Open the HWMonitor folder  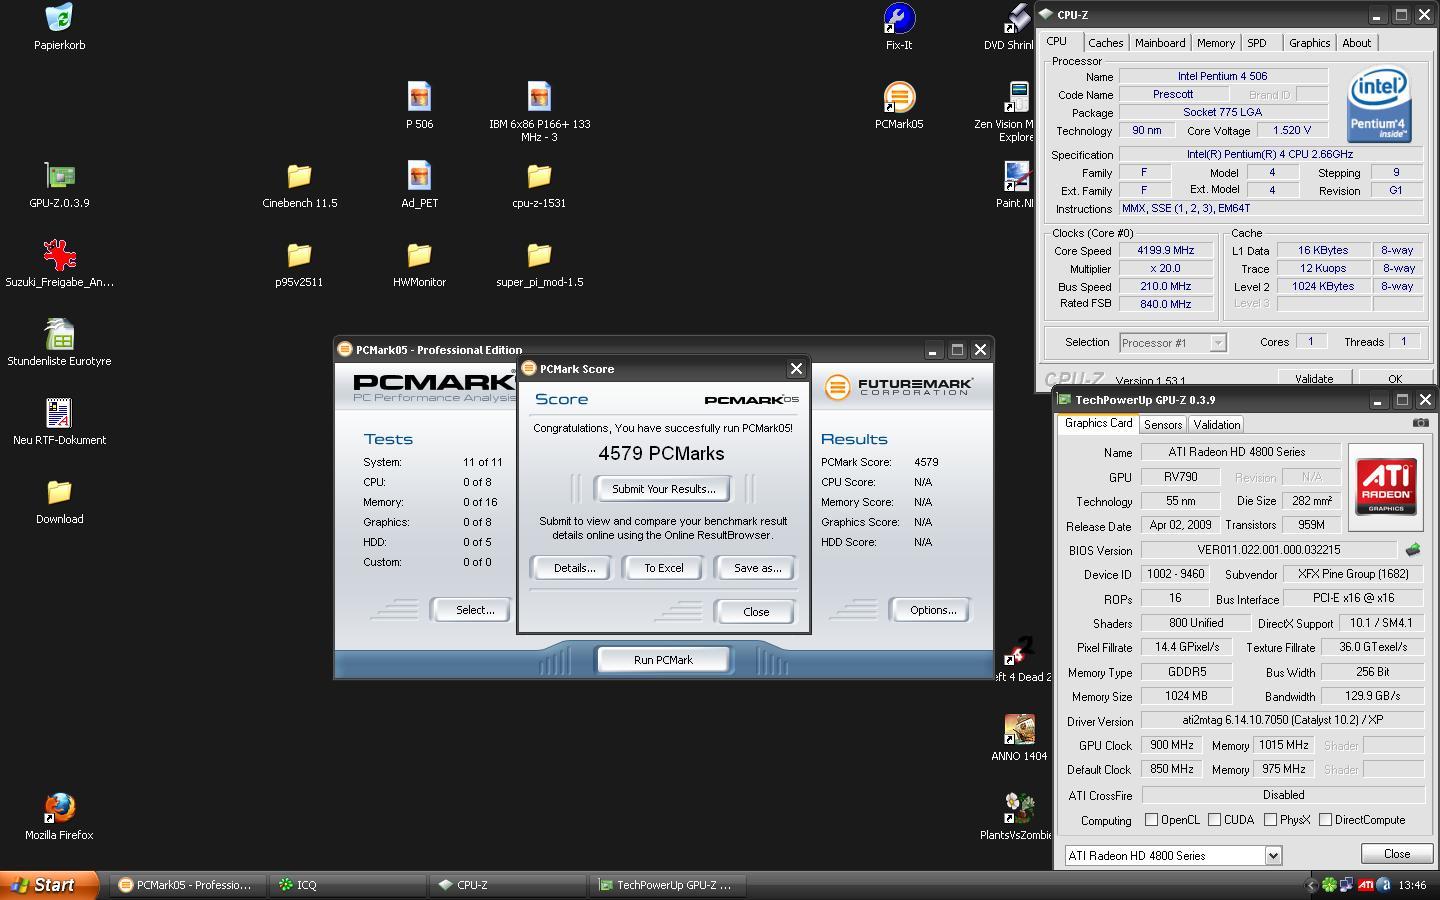click(419, 263)
